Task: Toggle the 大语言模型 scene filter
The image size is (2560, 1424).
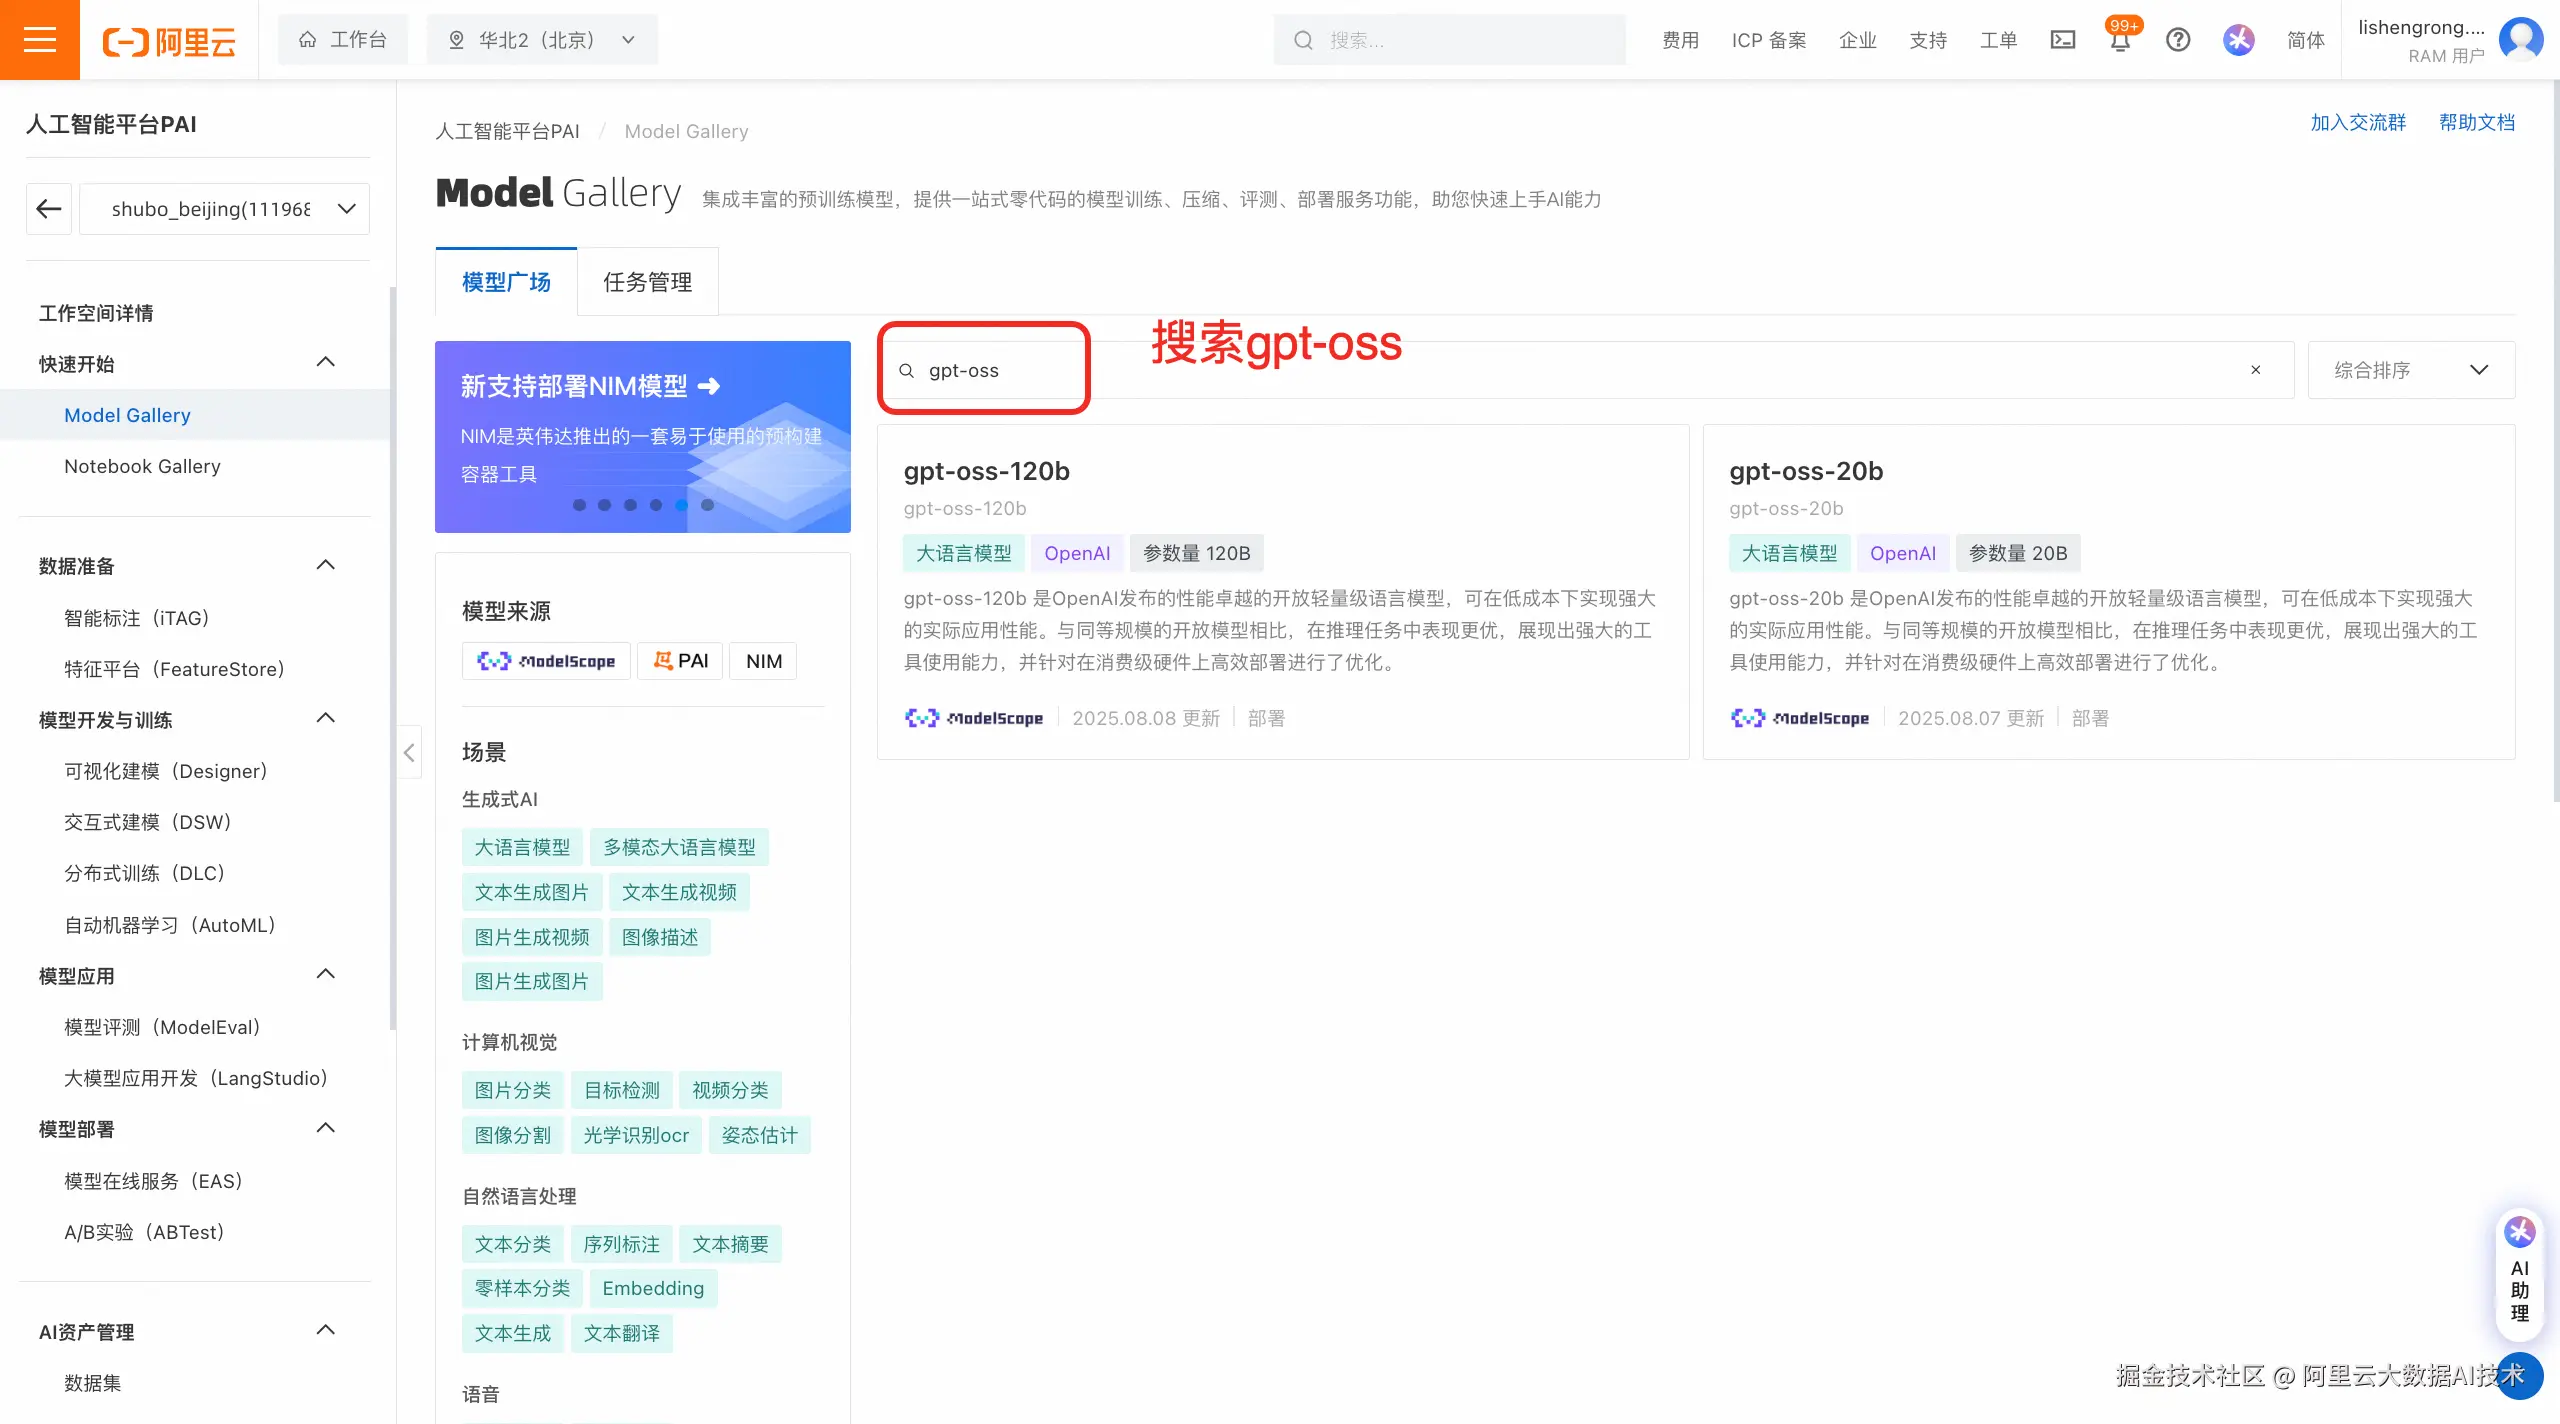Action: point(522,847)
